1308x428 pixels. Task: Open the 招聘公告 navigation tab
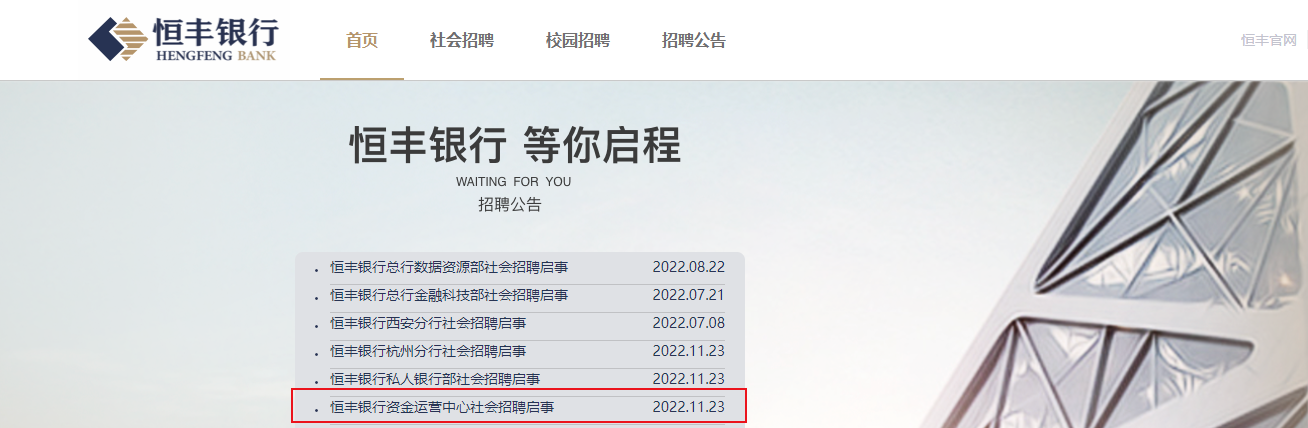[x=694, y=41]
